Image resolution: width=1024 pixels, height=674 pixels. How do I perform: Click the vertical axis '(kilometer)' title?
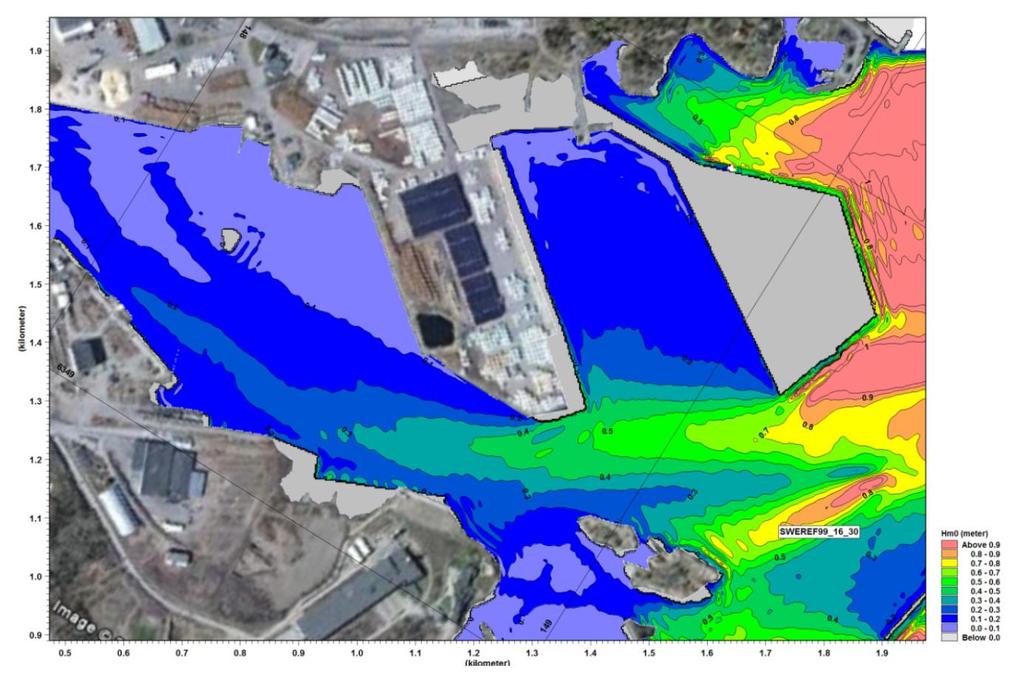(22, 329)
